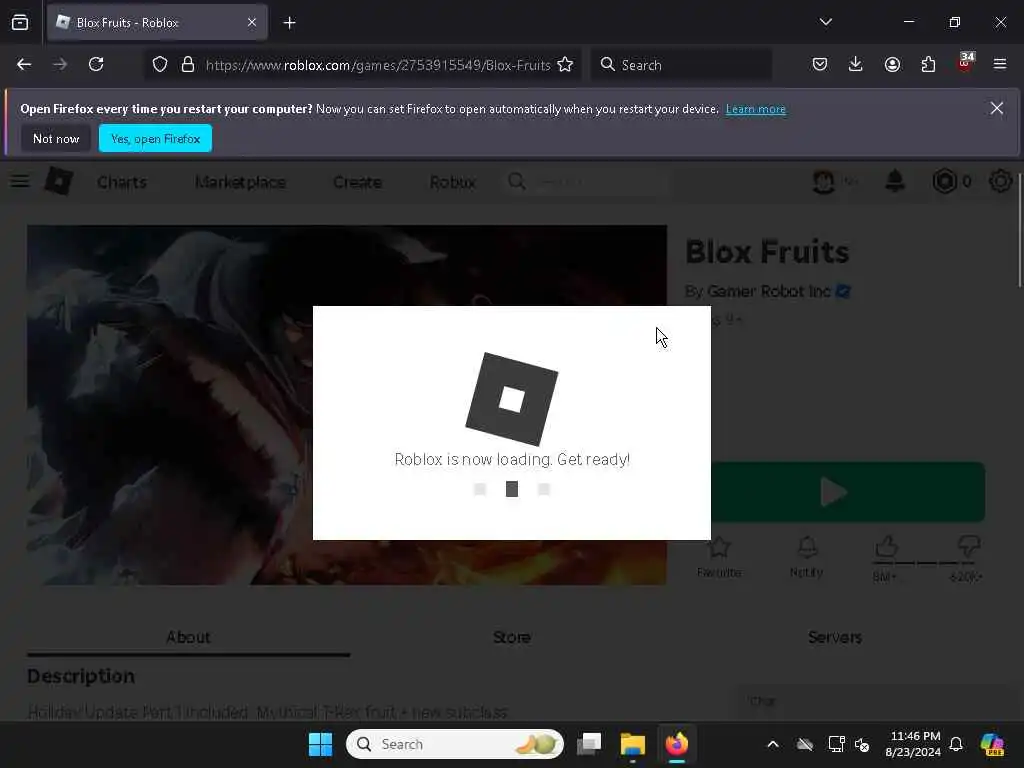Open the Roblox settings gear
The image size is (1024, 768).
point(1000,181)
